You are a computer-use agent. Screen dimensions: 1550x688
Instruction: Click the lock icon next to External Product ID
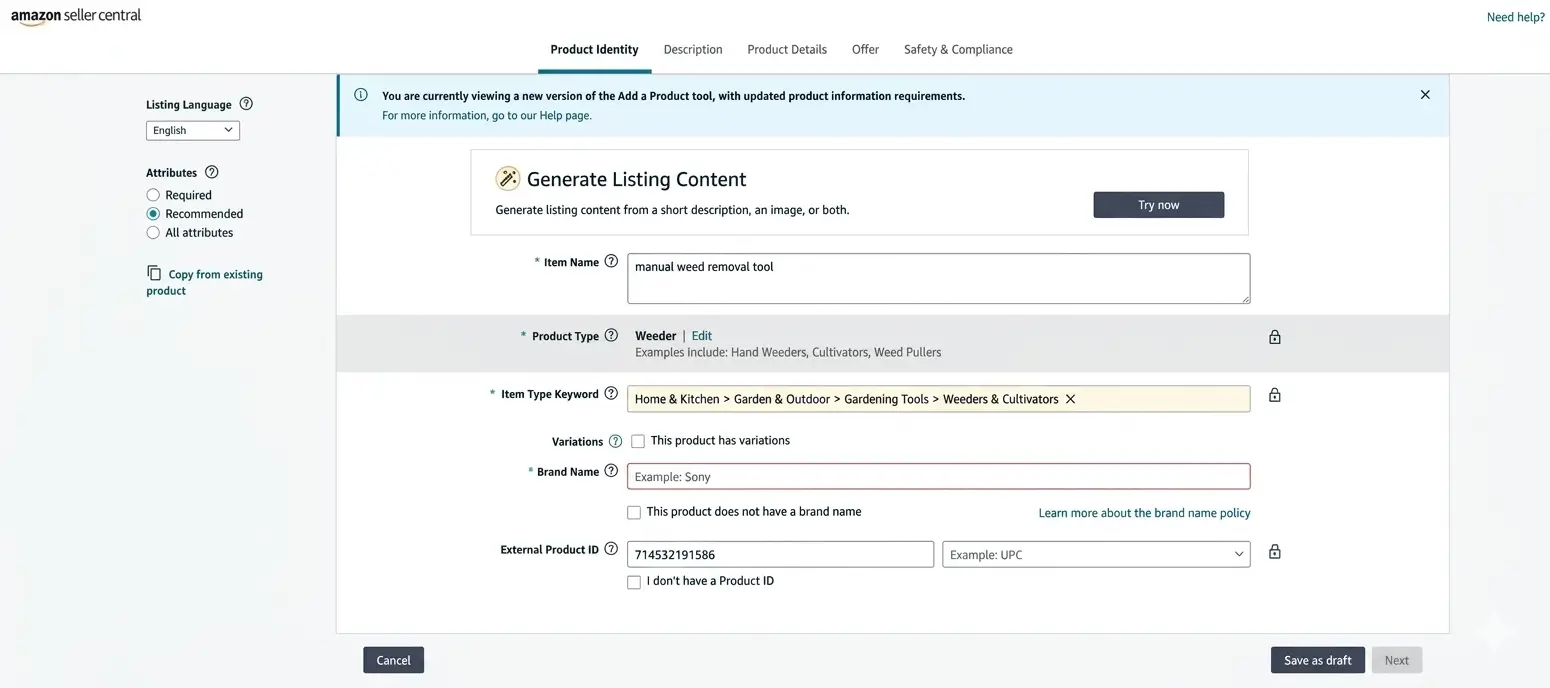[x=1274, y=551]
